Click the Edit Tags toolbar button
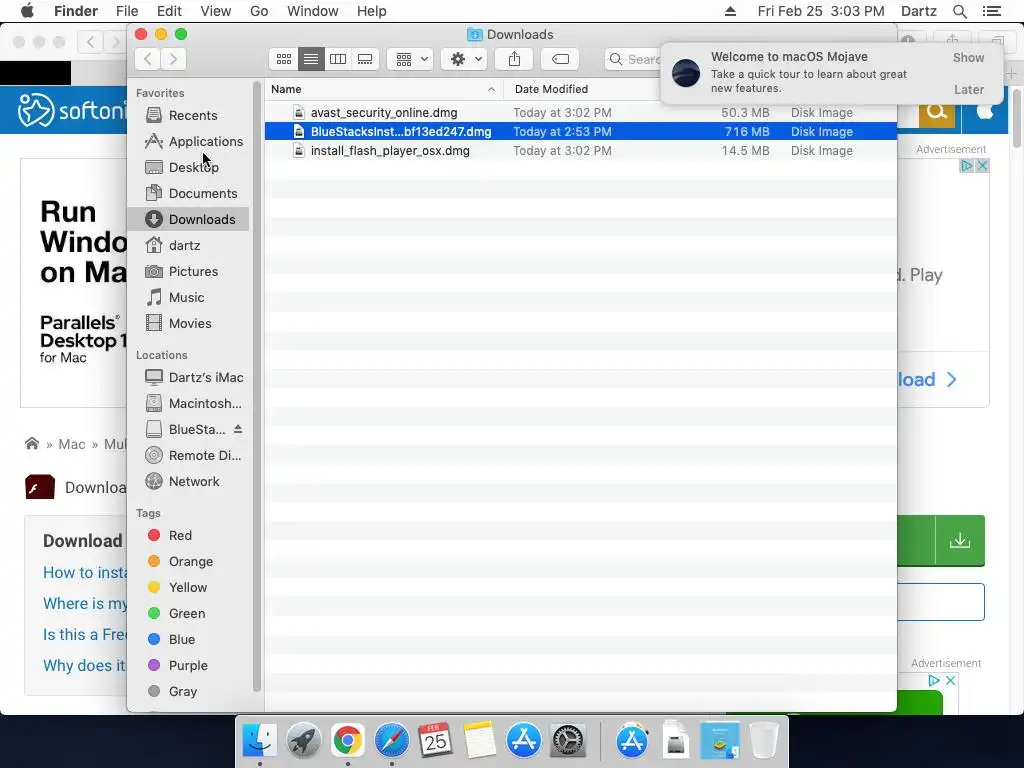The height and width of the screenshot is (768, 1024). pos(560,59)
